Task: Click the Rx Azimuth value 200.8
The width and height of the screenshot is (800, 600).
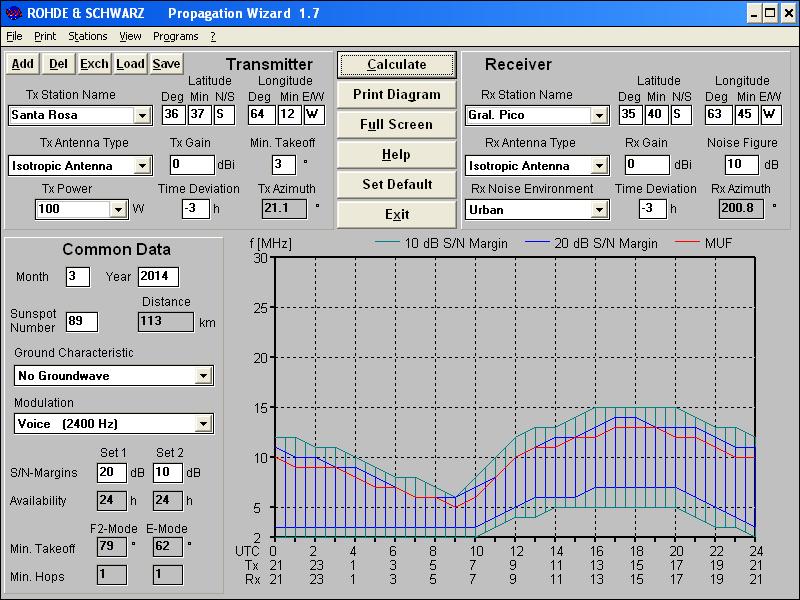Action: (741, 209)
